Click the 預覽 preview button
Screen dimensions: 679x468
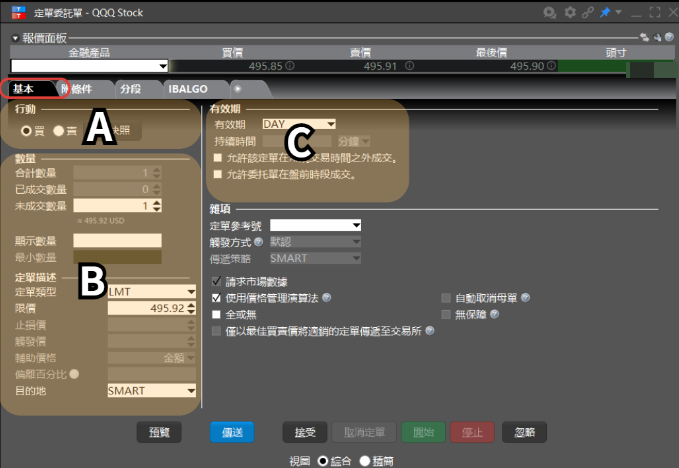(x=159, y=432)
